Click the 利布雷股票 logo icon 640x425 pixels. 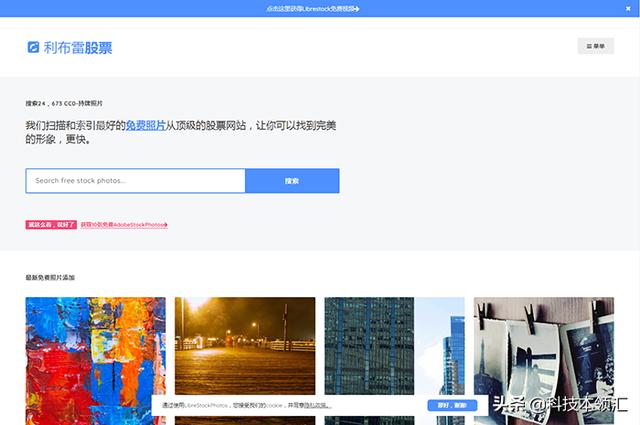[33, 47]
